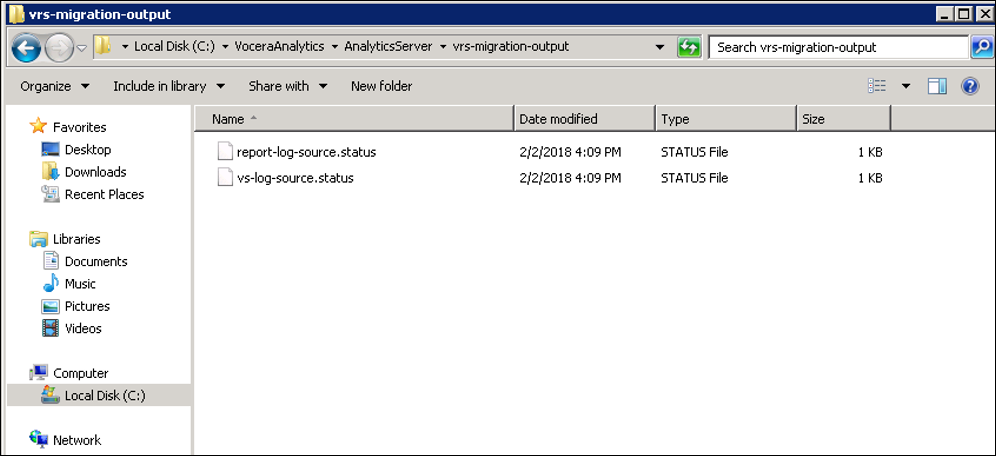Sort by the Date modified column header
The height and width of the screenshot is (456, 996).
pyautogui.click(x=584, y=119)
